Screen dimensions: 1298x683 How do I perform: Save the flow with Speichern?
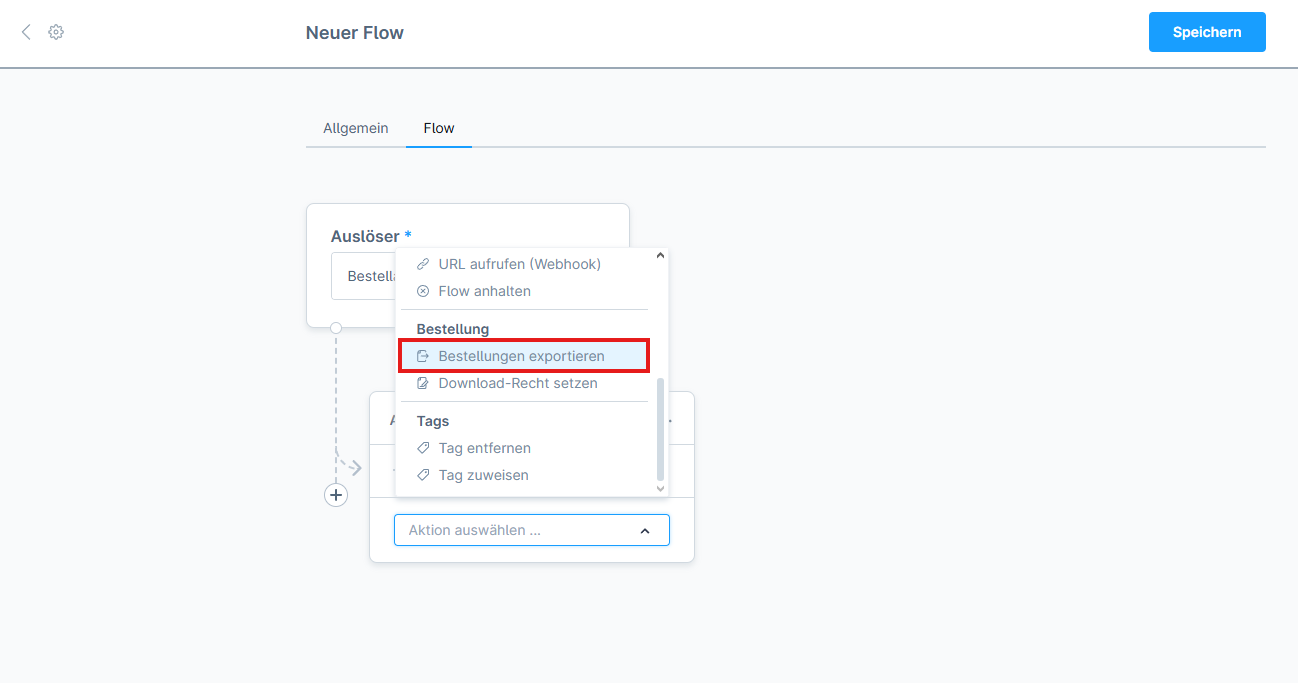(x=1207, y=32)
